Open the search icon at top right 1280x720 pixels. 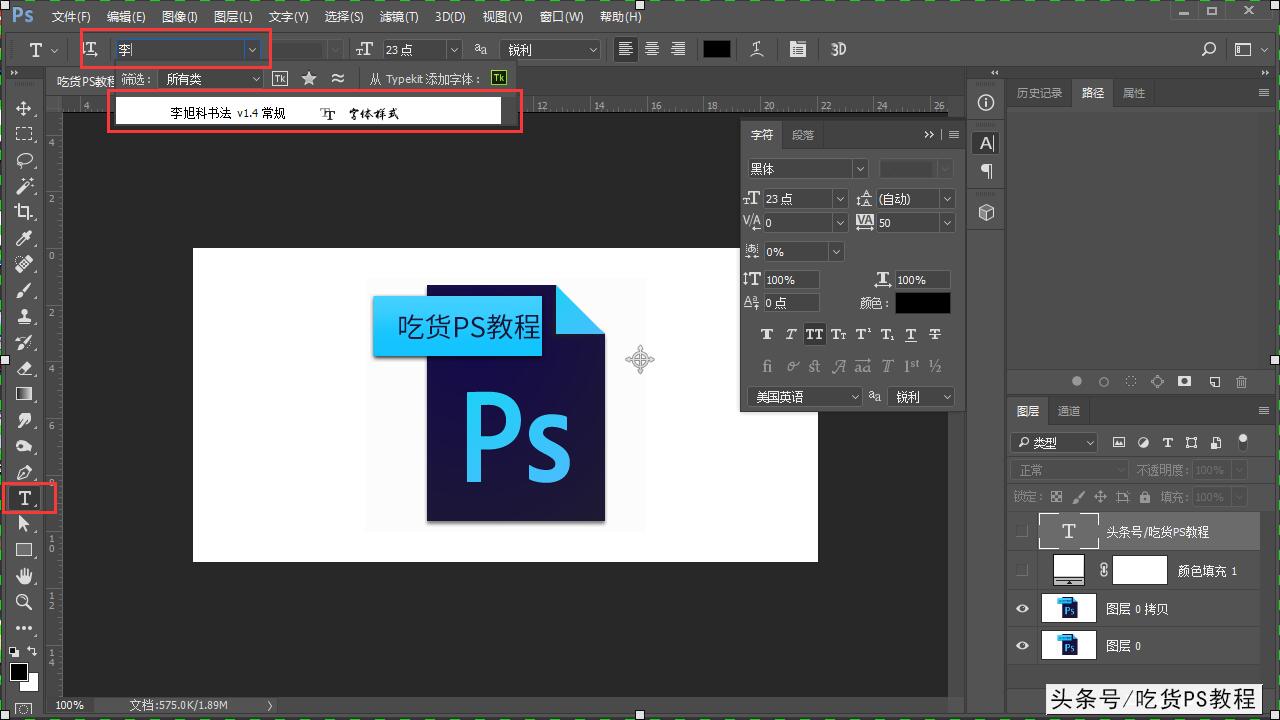pyautogui.click(x=1209, y=49)
